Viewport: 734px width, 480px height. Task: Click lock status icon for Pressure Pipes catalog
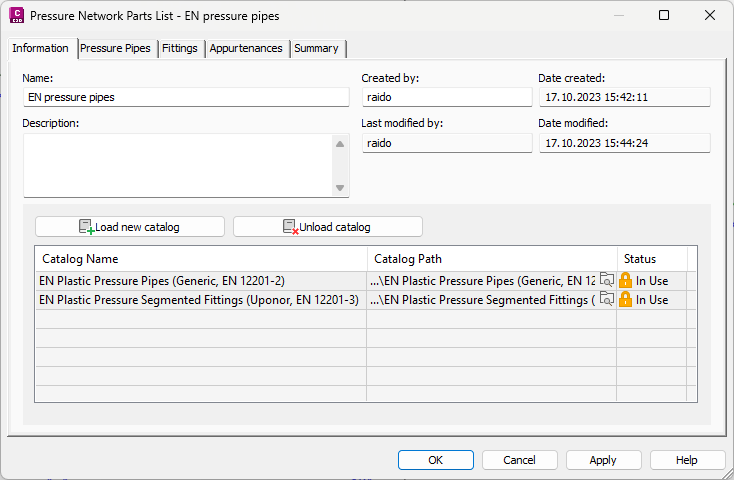(x=626, y=280)
